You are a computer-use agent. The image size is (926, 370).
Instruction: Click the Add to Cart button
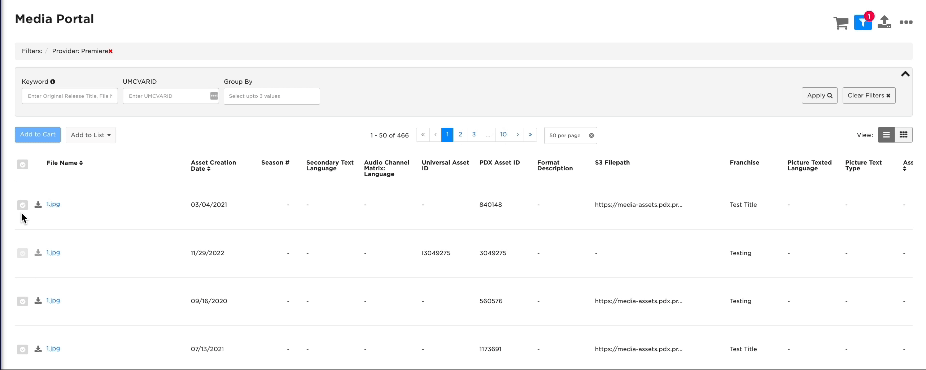(x=38, y=135)
